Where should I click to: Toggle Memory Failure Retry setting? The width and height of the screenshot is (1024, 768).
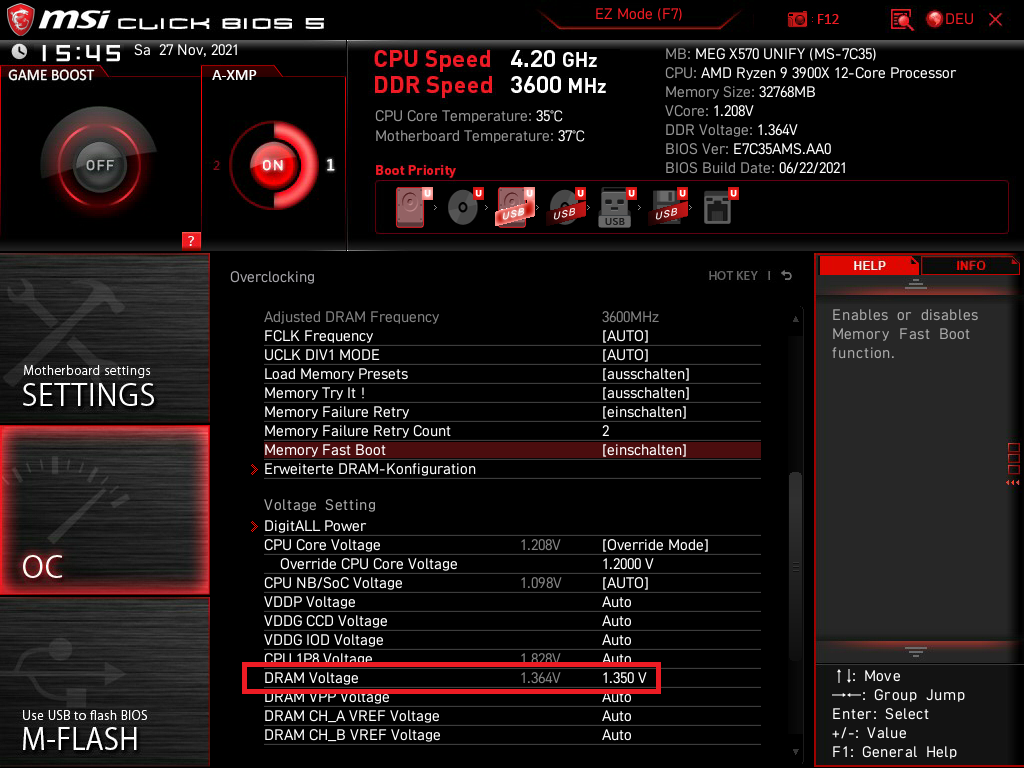[x=512, y=411]
